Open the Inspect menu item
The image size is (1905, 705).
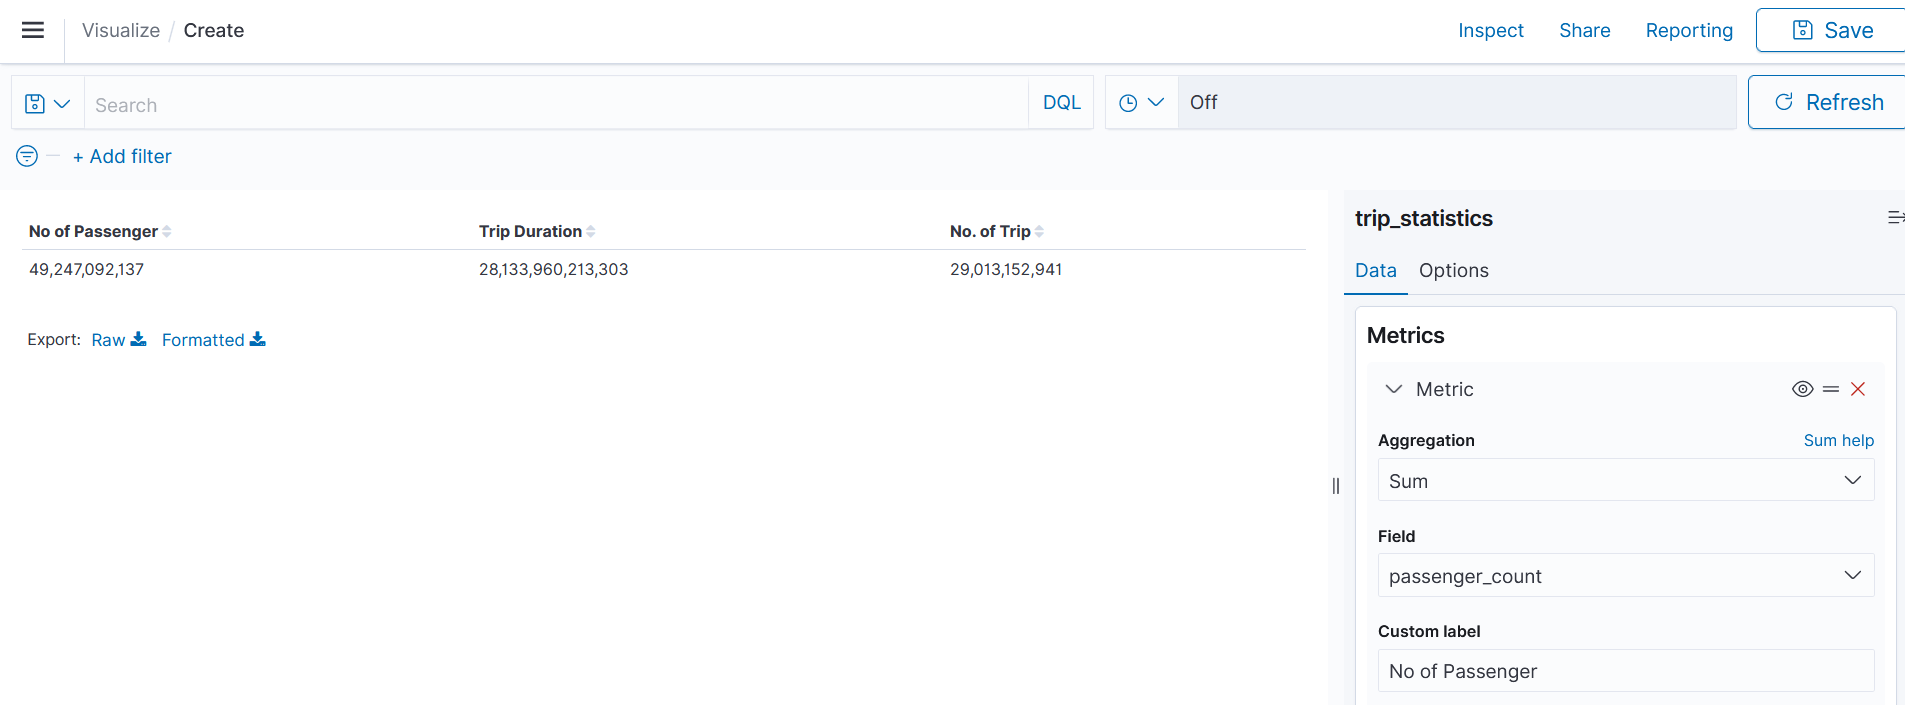click(x=1490, y=31)
